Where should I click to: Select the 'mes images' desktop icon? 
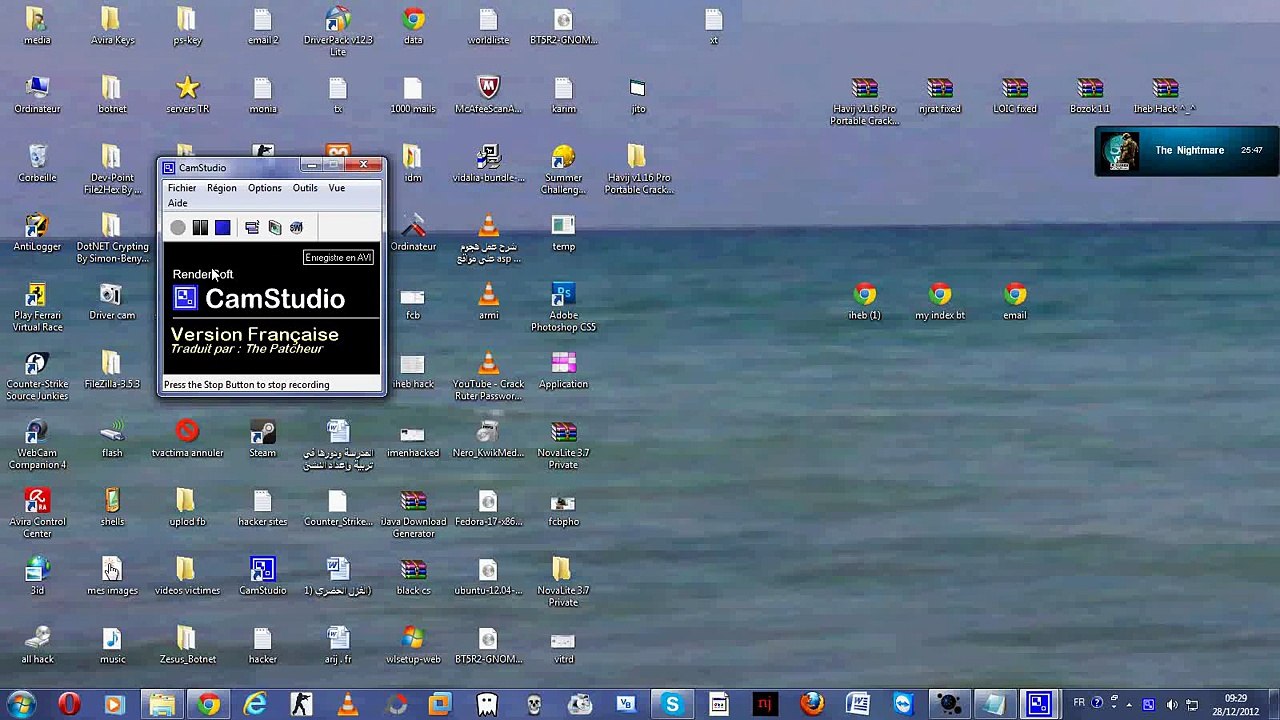[x=111, y=577]
